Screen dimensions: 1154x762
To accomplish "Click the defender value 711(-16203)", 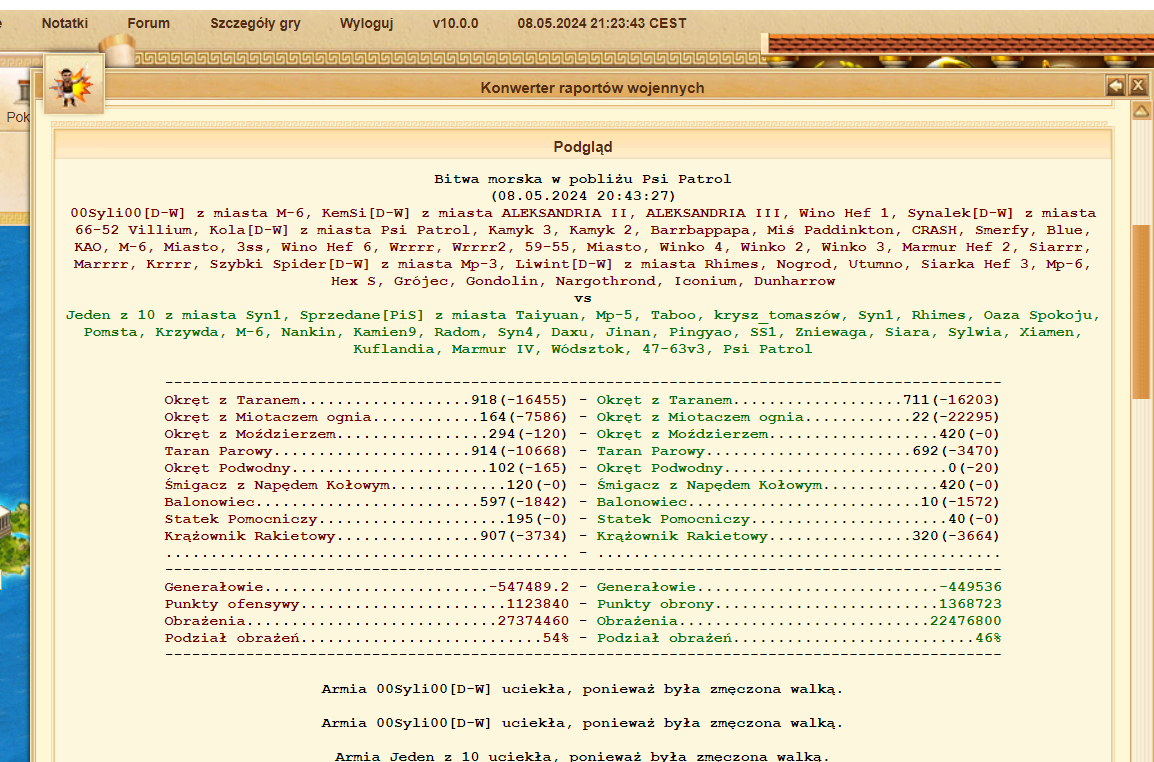I will click(951, 400).
